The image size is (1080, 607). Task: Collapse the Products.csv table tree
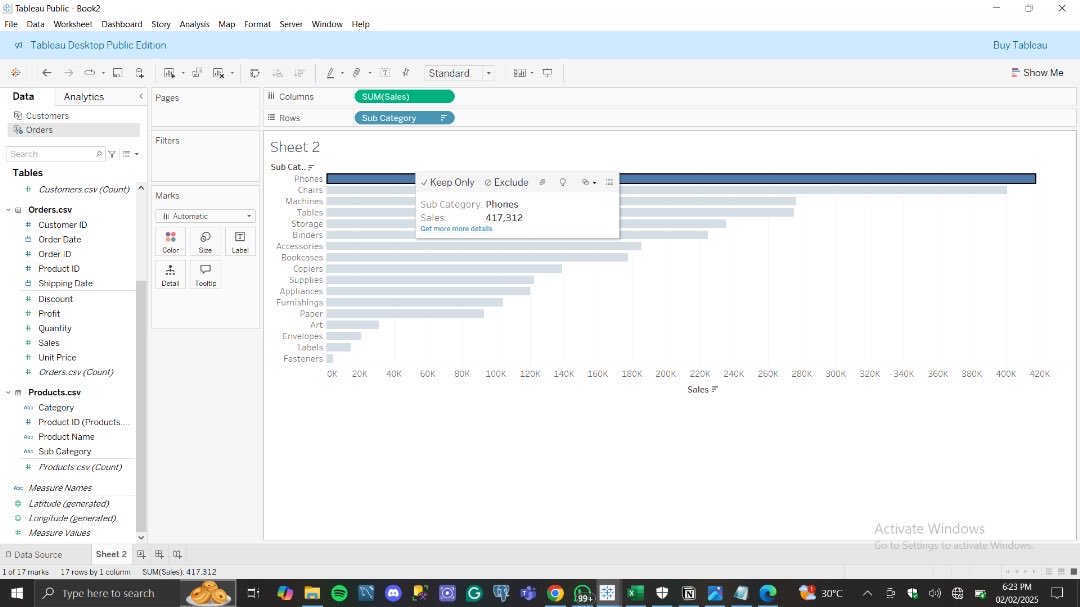pos(8,392)
